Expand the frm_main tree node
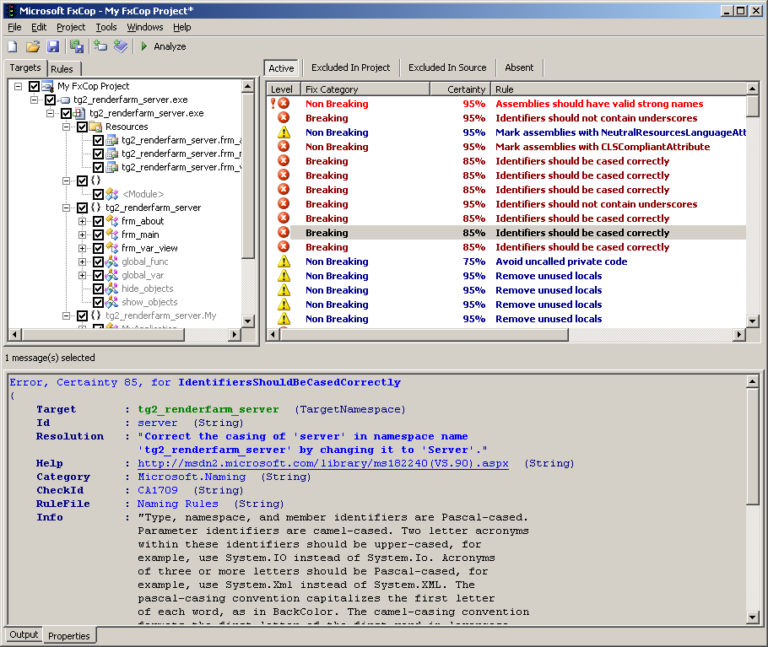 click(x=82, y=235)
